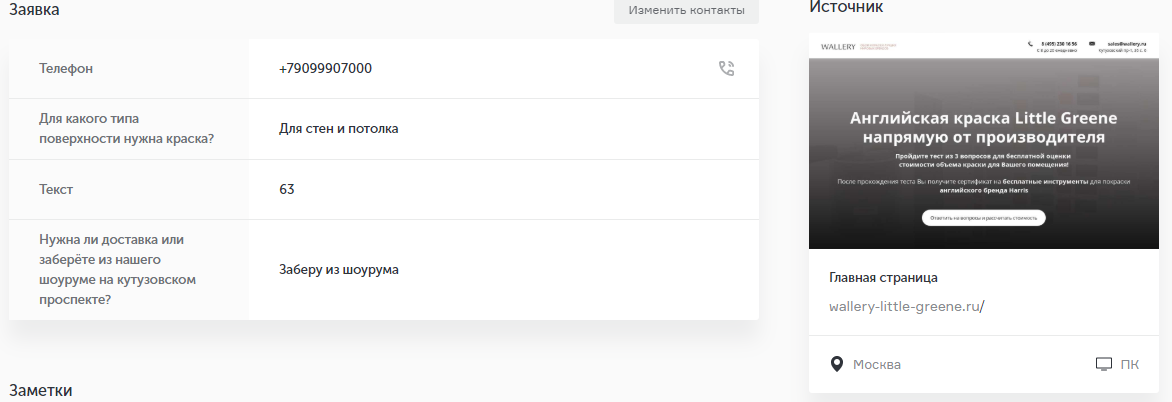Image resolution: width=1172 pixels, height=402 pixels.
Task: Click the Телефон field label
Action: [x=66, y=69]
